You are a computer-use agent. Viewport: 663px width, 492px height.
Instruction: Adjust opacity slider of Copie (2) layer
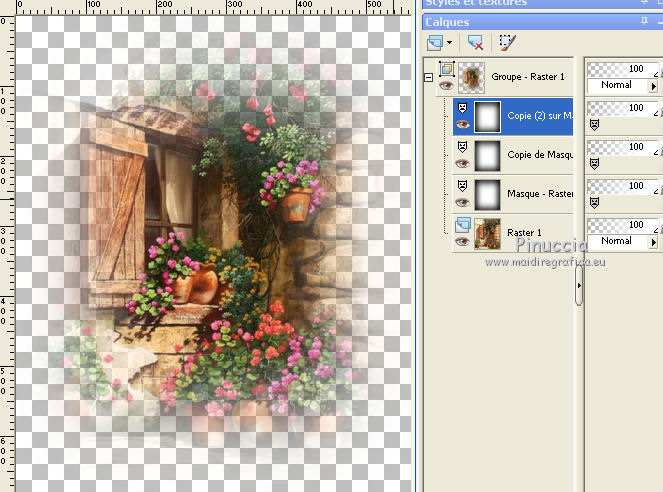[x=622, y=108]
